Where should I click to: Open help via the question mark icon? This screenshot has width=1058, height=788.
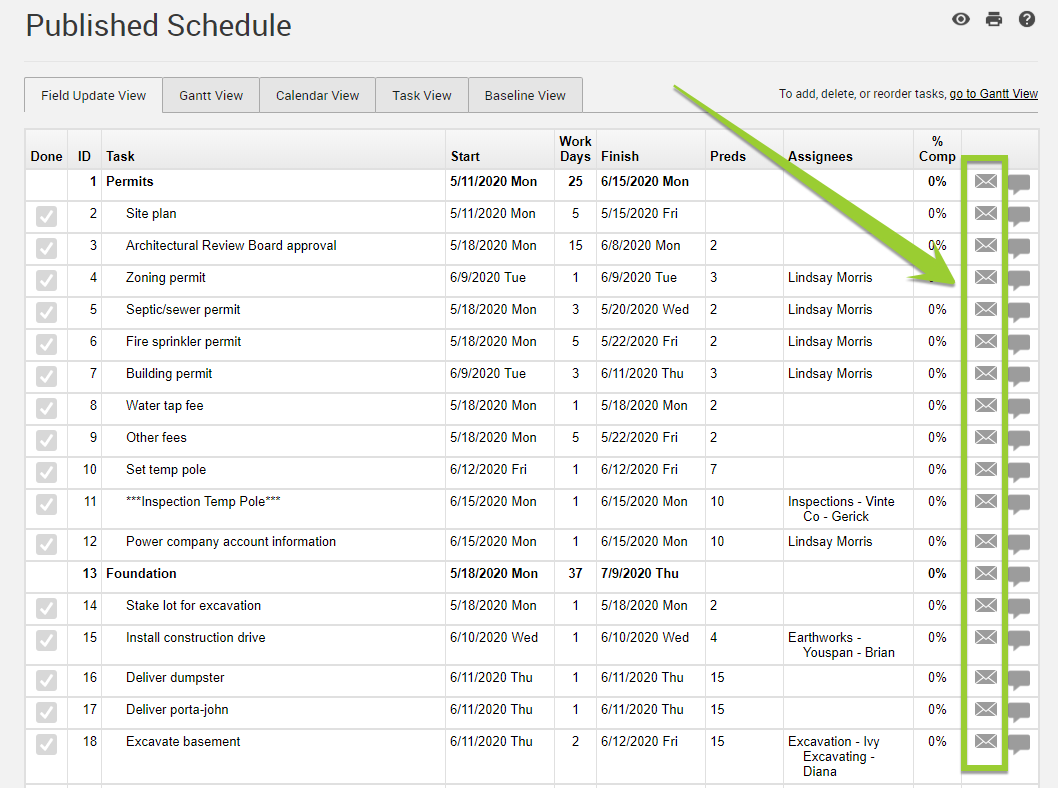coord(1026,19)
